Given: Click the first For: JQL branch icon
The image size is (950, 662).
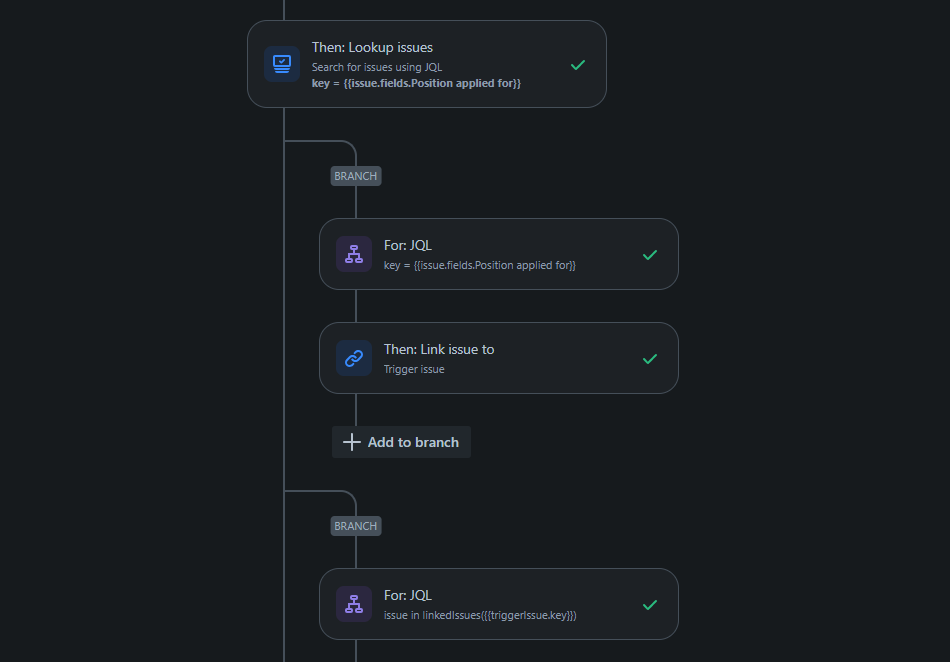Looking at the screenshot, I should 354,254.
